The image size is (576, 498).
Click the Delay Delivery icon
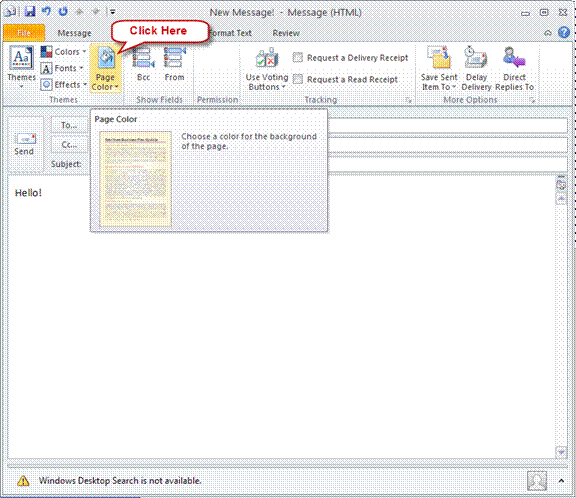point(476,58)
